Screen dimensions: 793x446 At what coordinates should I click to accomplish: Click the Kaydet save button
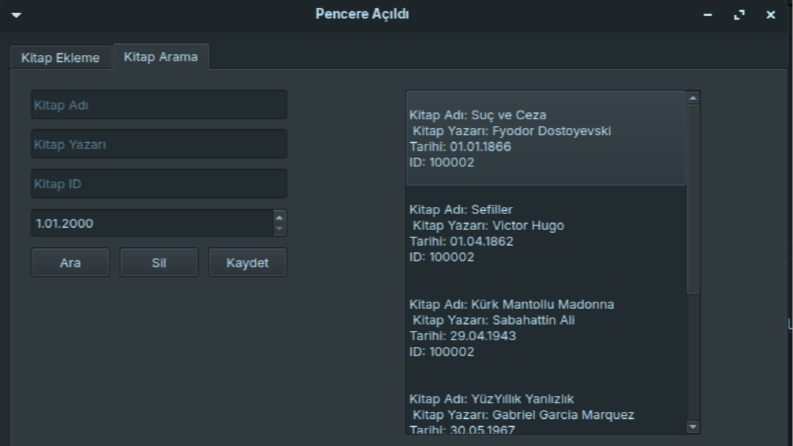(x=247, y=262)
